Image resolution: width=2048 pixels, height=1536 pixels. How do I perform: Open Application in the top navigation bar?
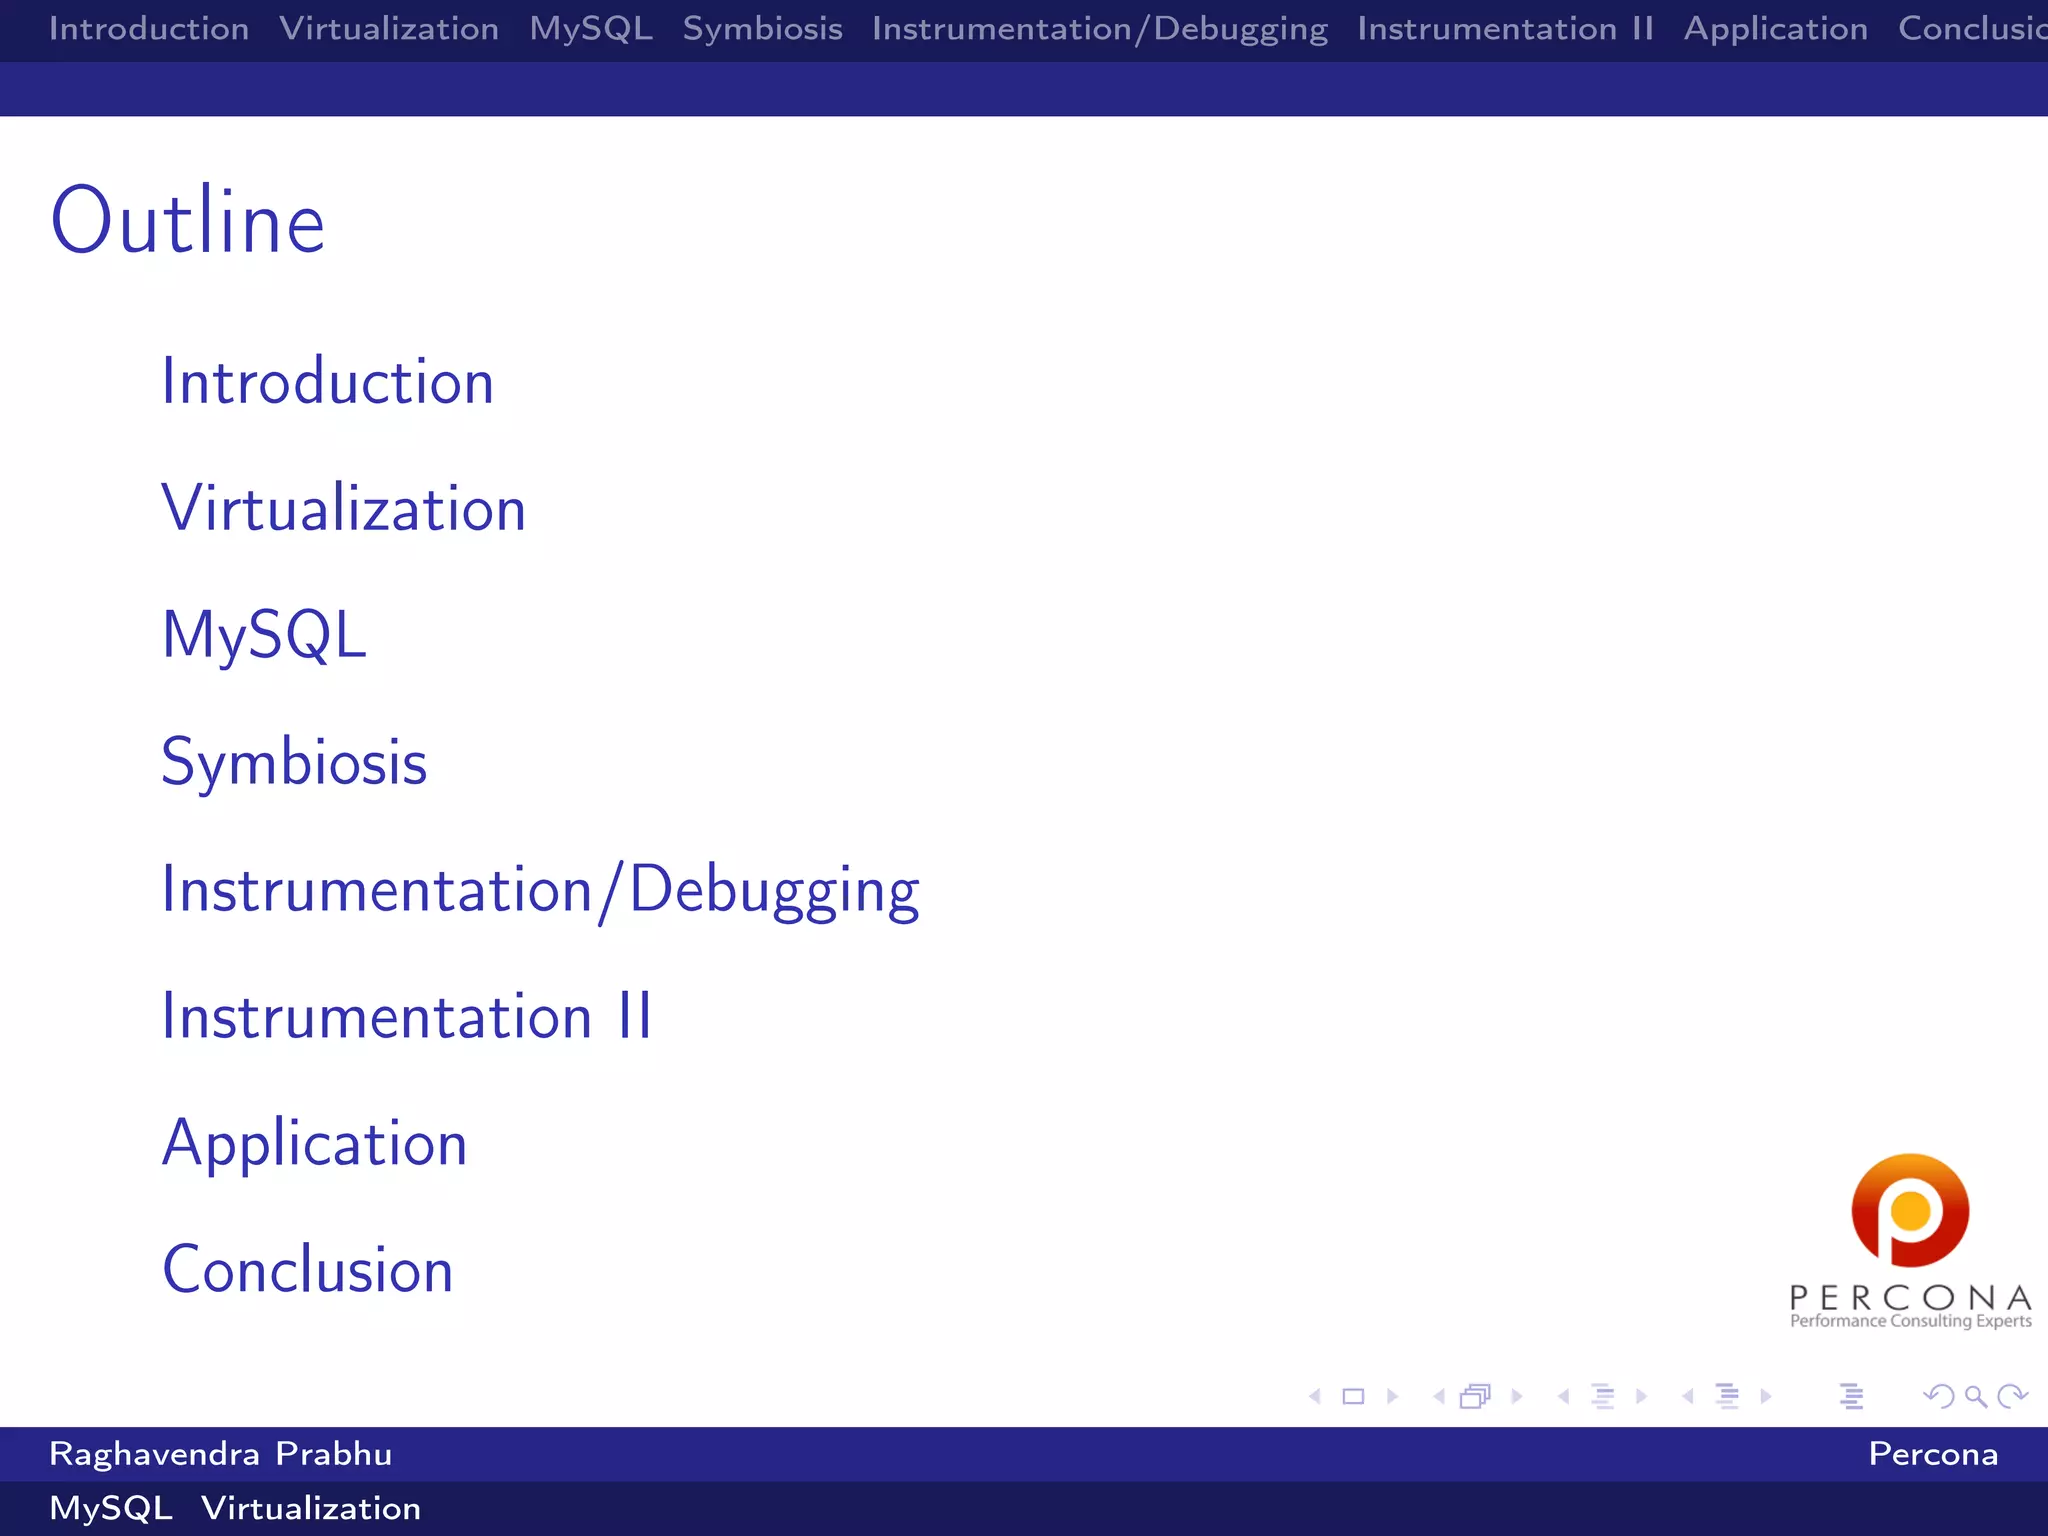[1776, 30]
